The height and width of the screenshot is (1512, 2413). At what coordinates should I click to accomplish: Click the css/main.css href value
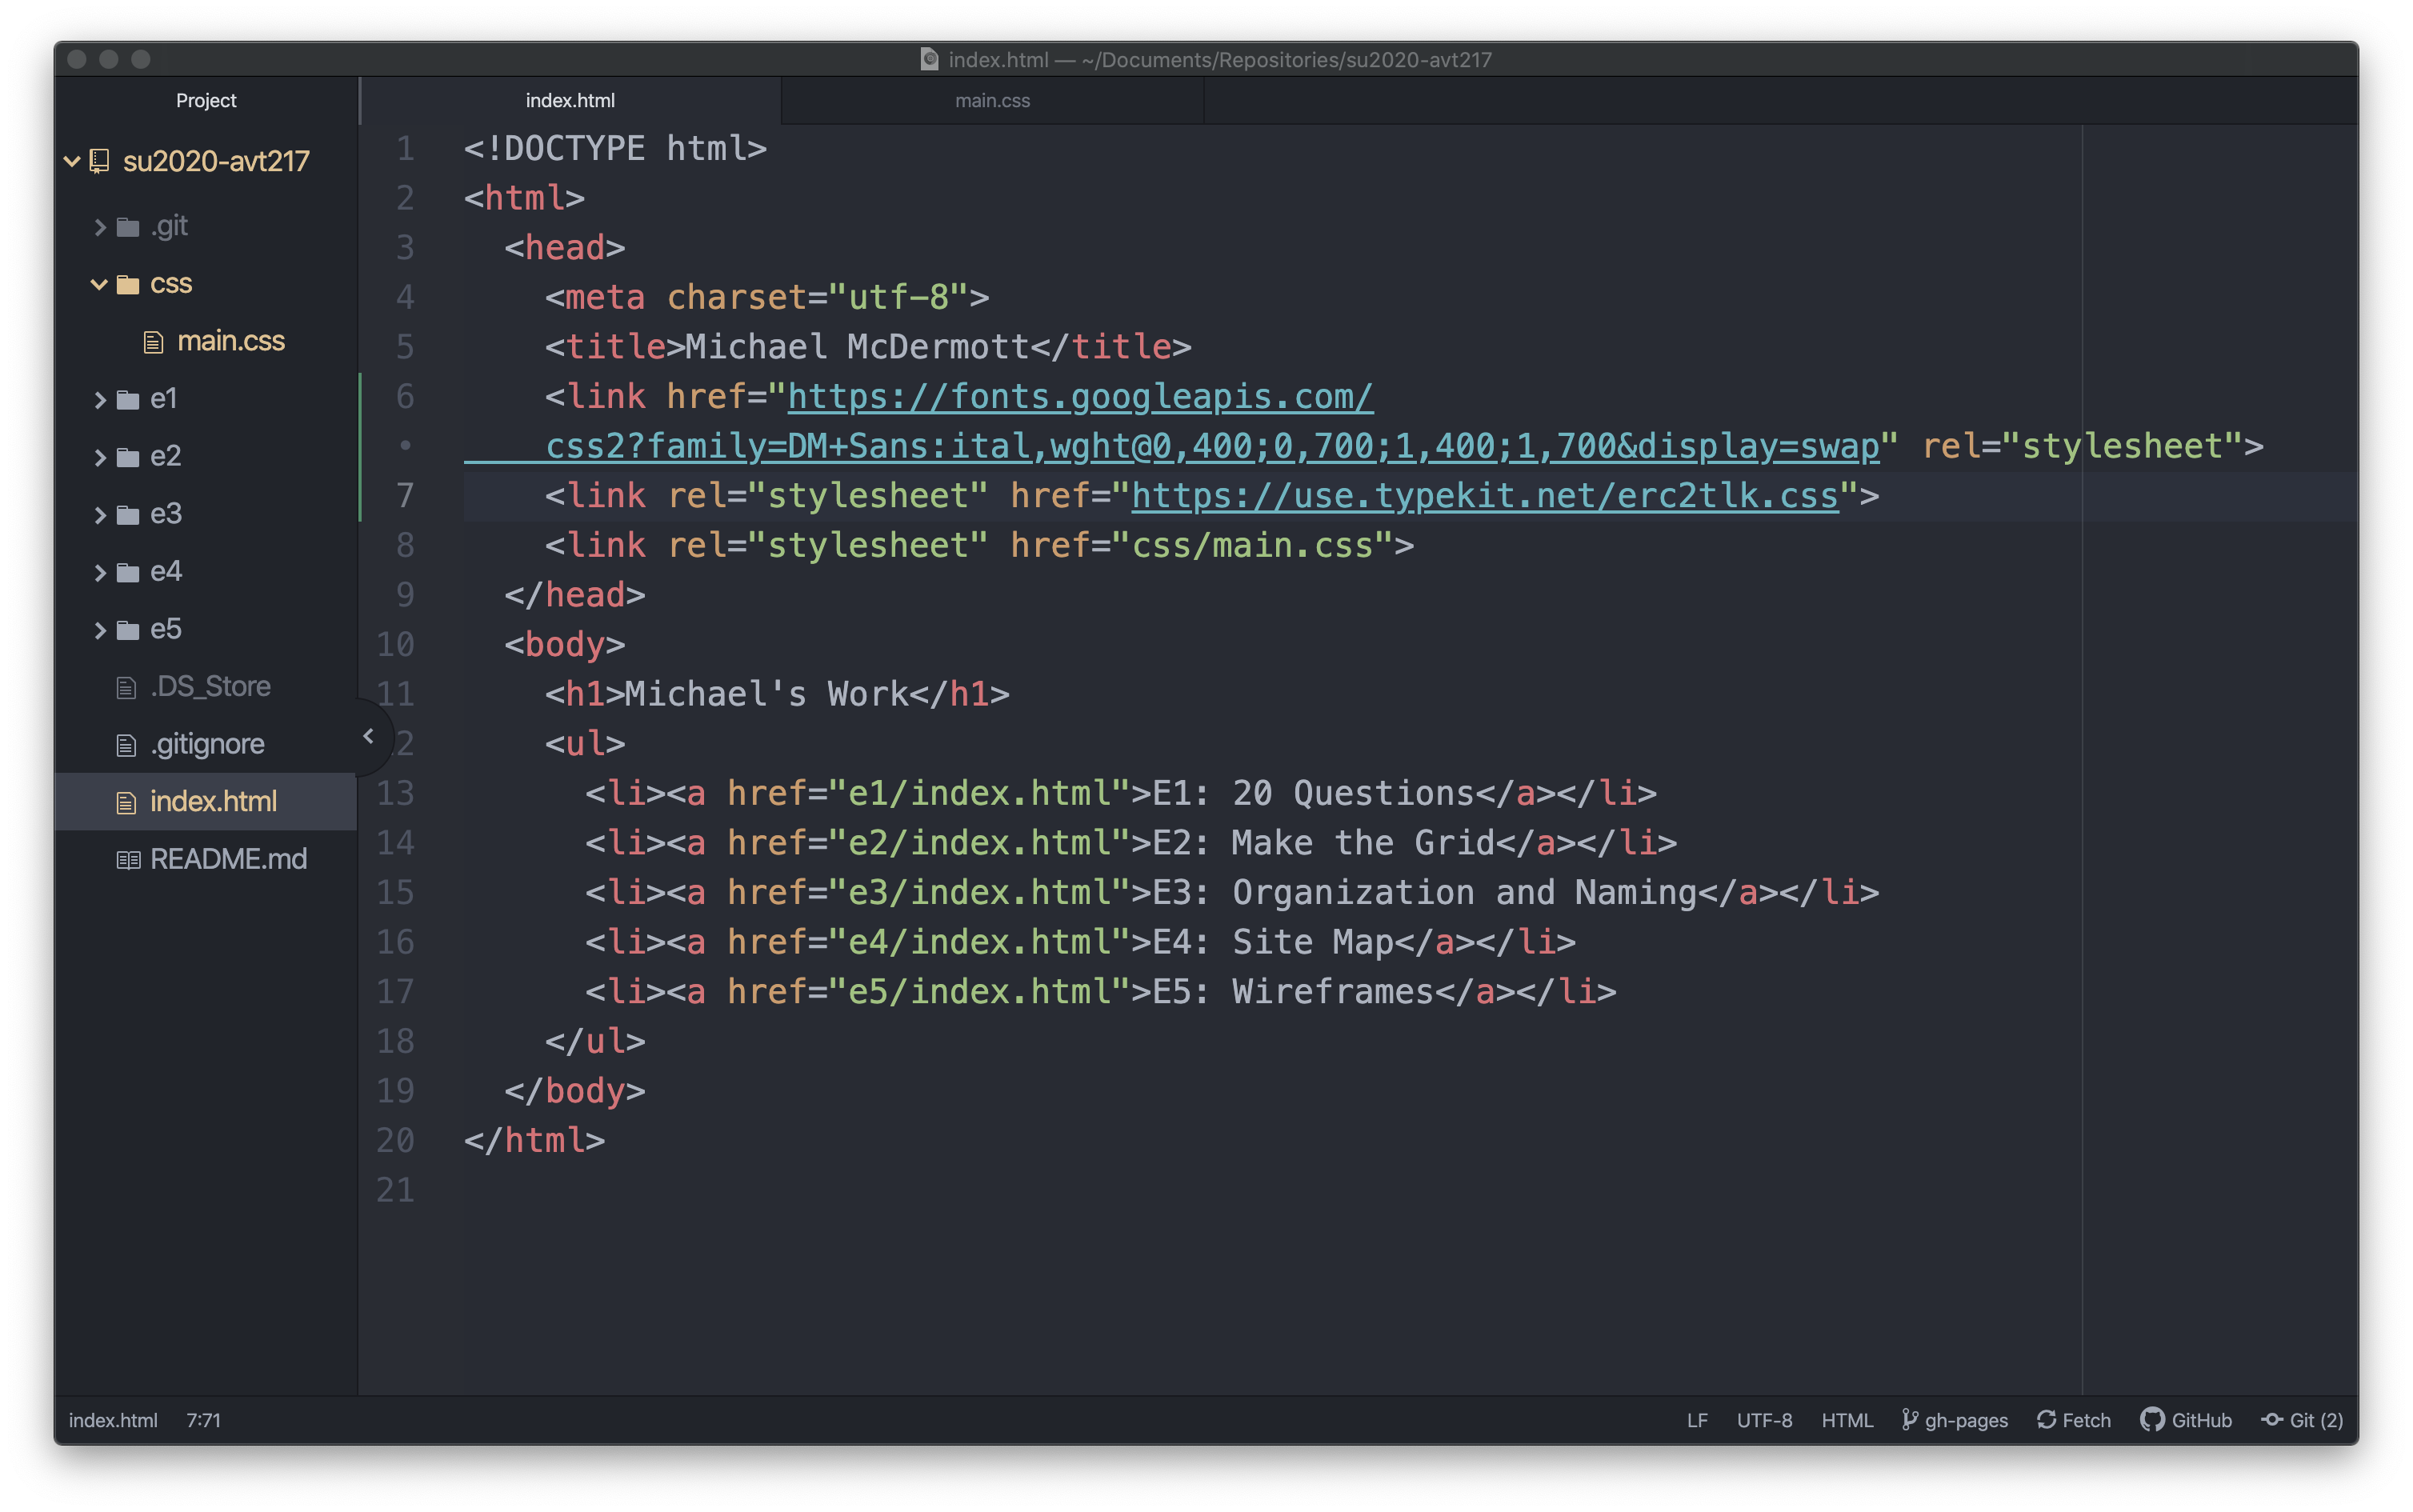click(x=1252, y=546)
